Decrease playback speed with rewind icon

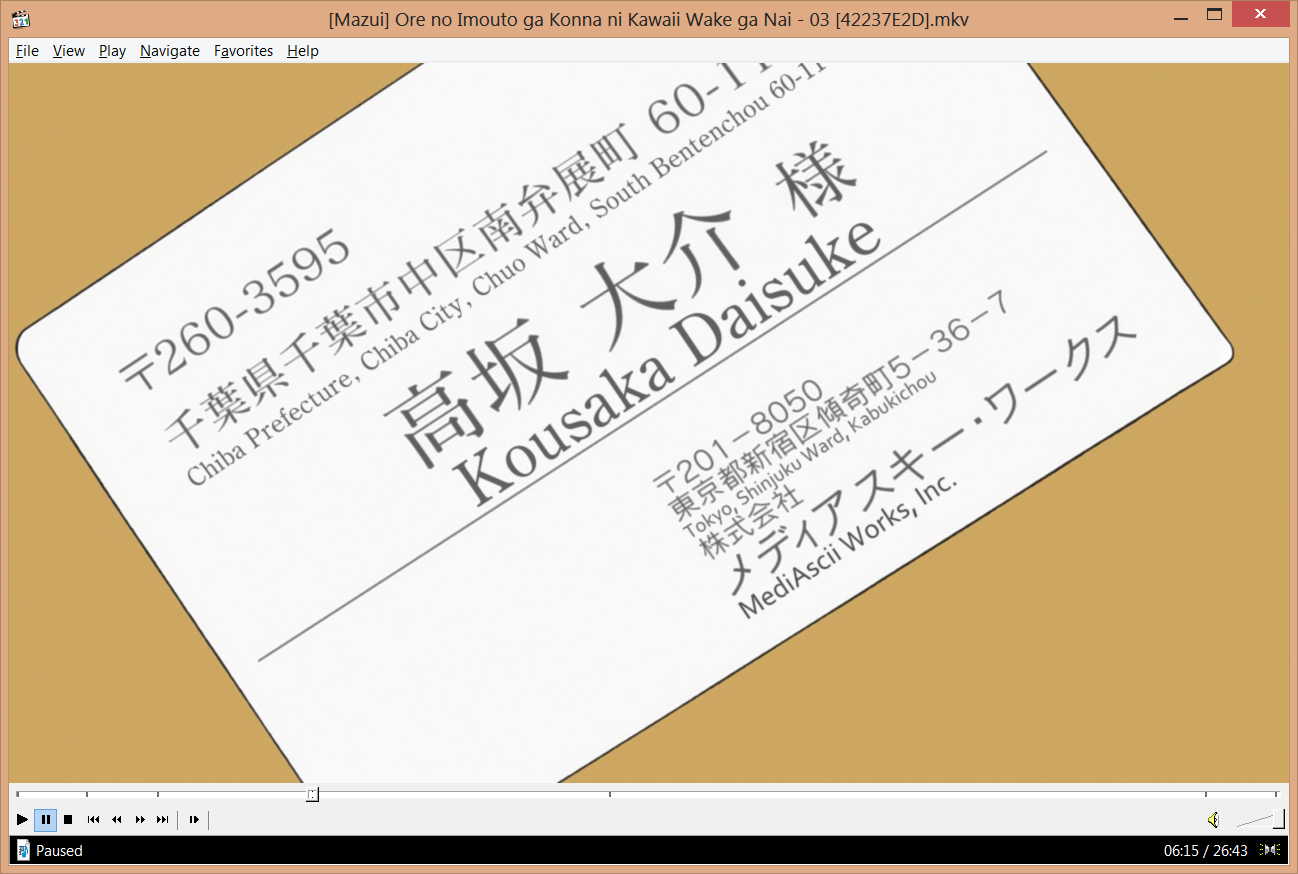pos(116,820)
